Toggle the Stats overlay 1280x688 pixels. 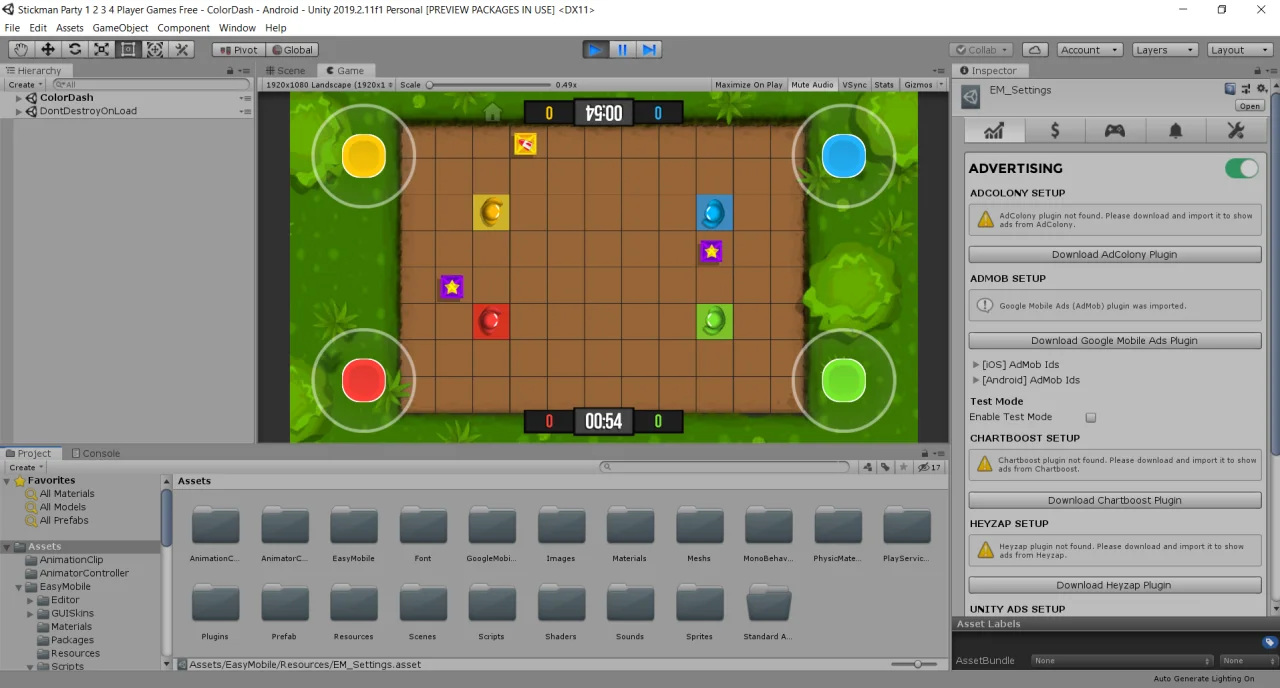coord(884,85)
